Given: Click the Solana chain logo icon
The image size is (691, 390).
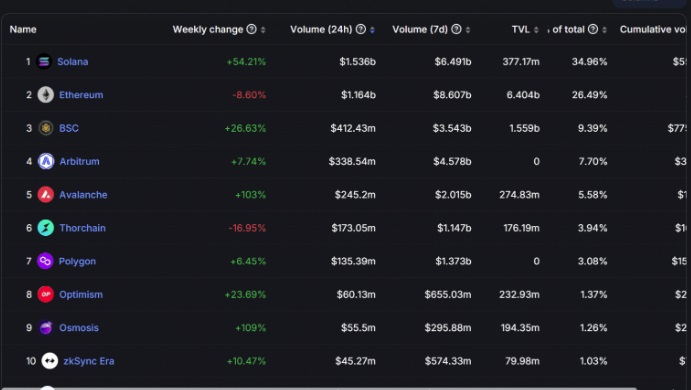Looking at the screenshot, I should (44, 62).
